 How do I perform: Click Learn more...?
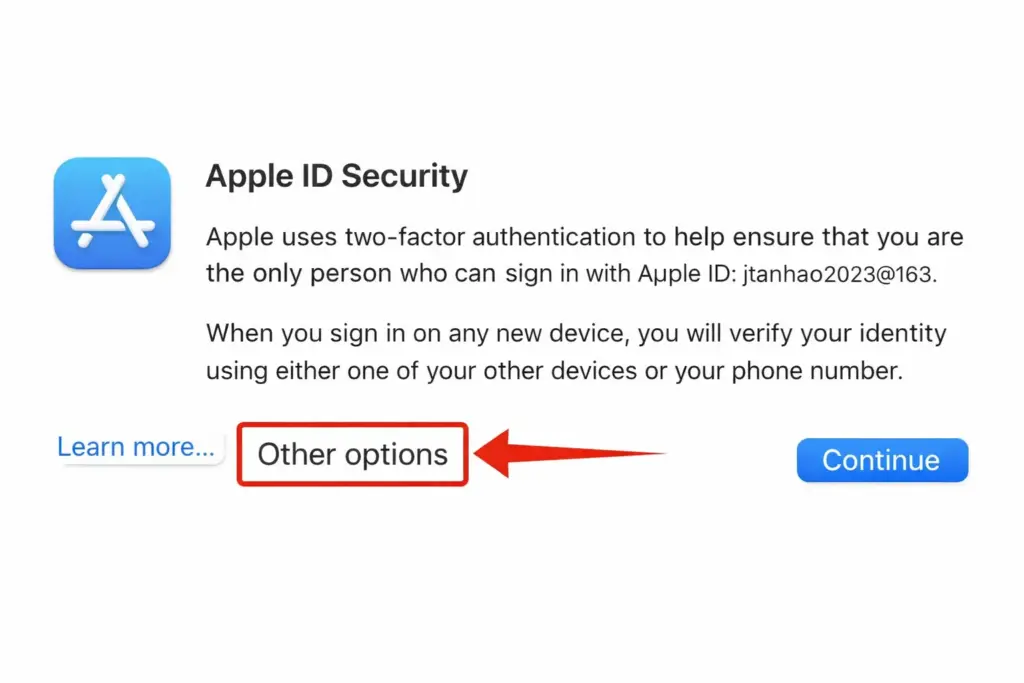(x=137, y=446)
